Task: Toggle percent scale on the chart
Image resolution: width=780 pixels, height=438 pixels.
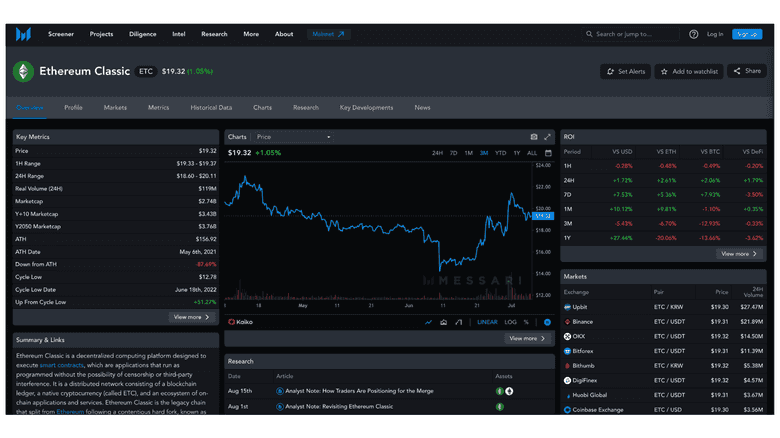Action: tap(528, 322)
